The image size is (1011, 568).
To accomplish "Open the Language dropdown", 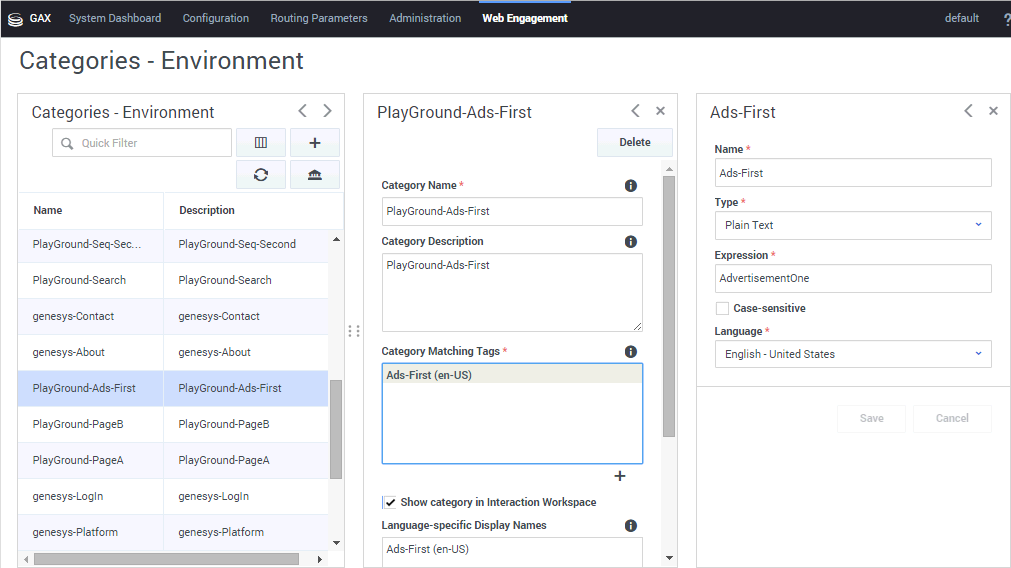I will click(853, 354).
